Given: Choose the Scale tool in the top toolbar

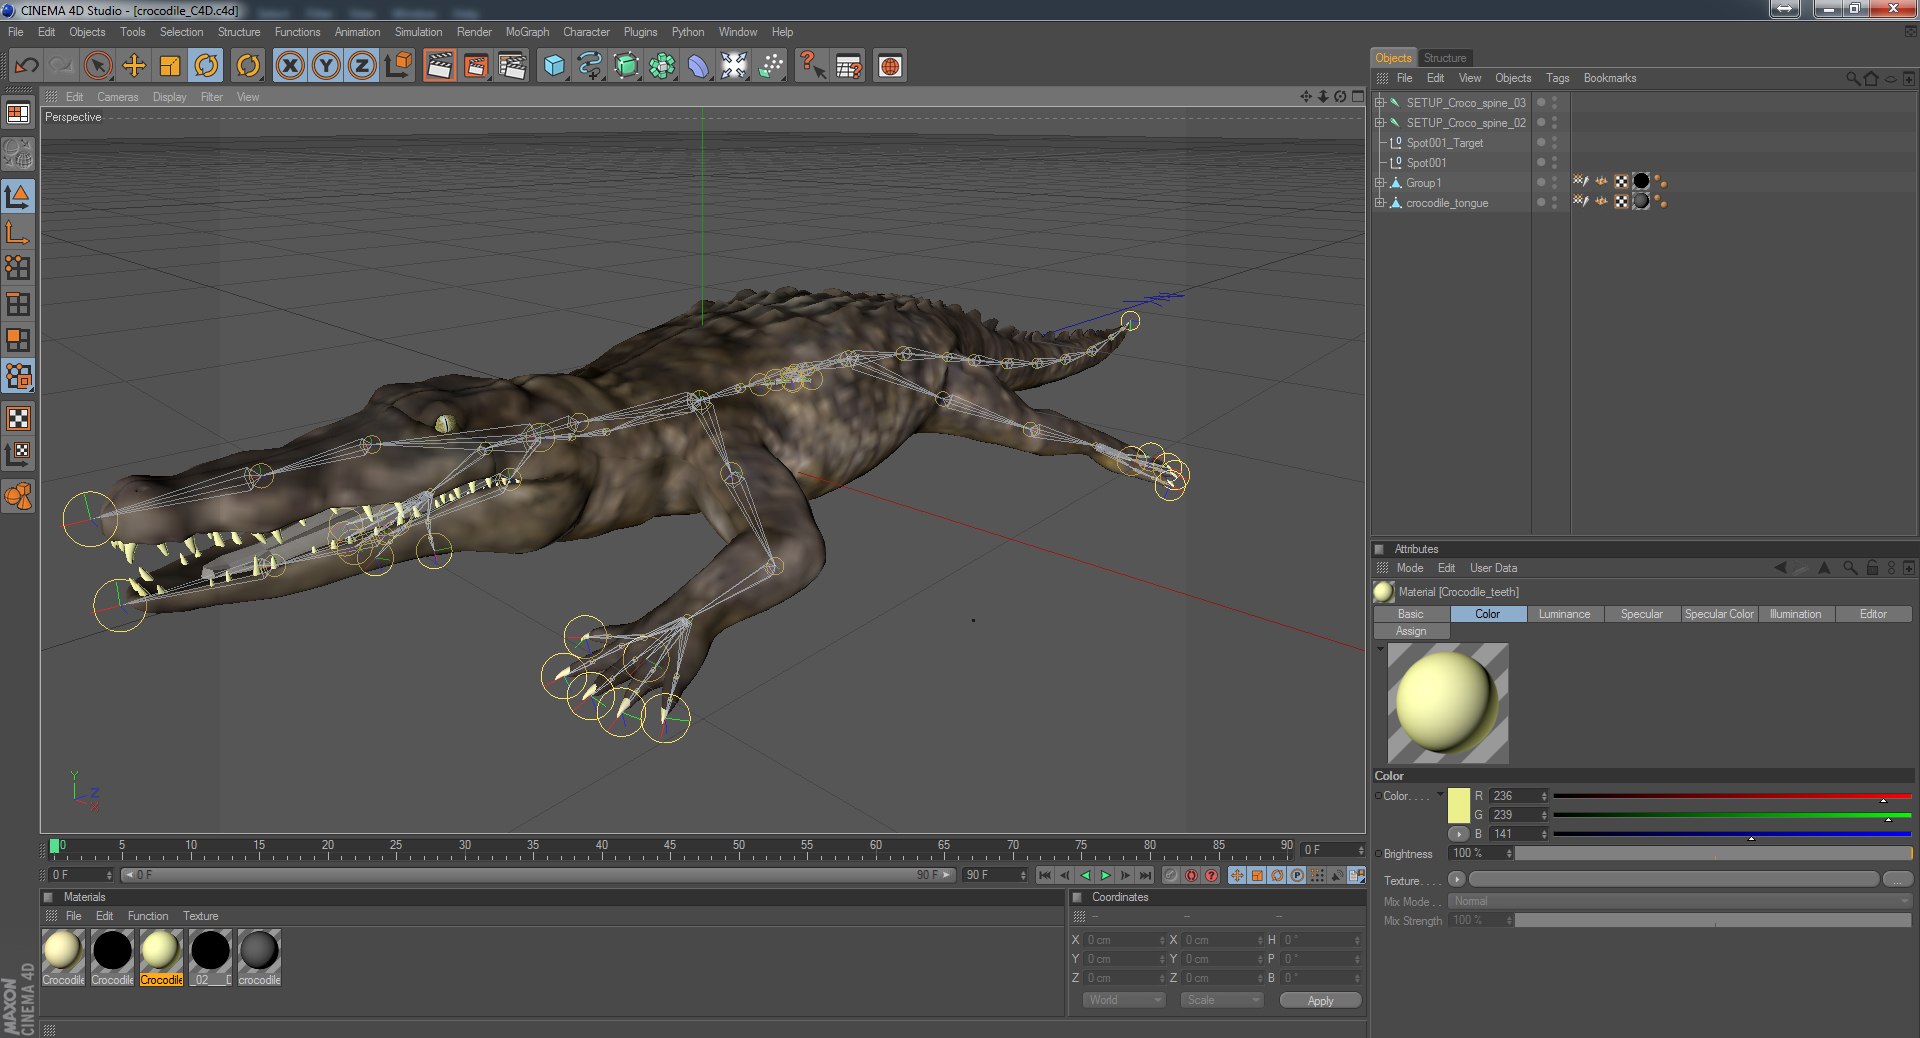Looking at the screenshot, I should (x=170, y=66).
